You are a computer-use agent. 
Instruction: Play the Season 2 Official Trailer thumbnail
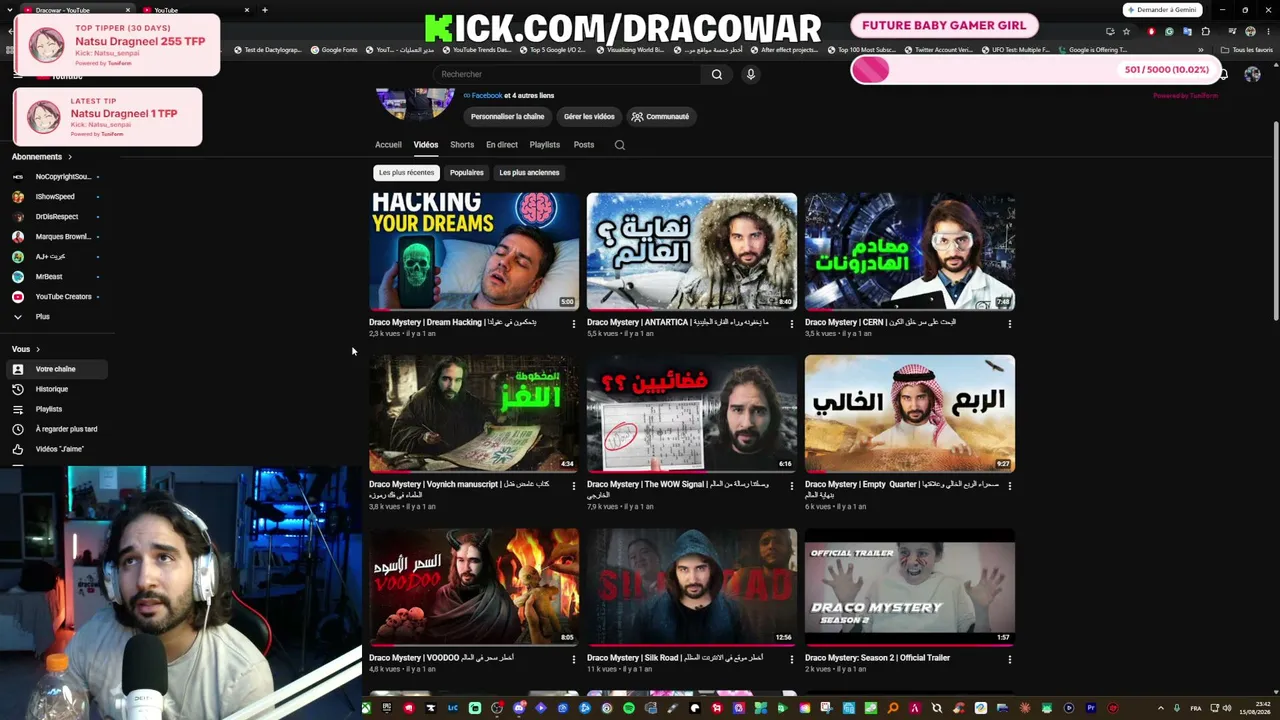pyautogui.click(x=910, y=587)
